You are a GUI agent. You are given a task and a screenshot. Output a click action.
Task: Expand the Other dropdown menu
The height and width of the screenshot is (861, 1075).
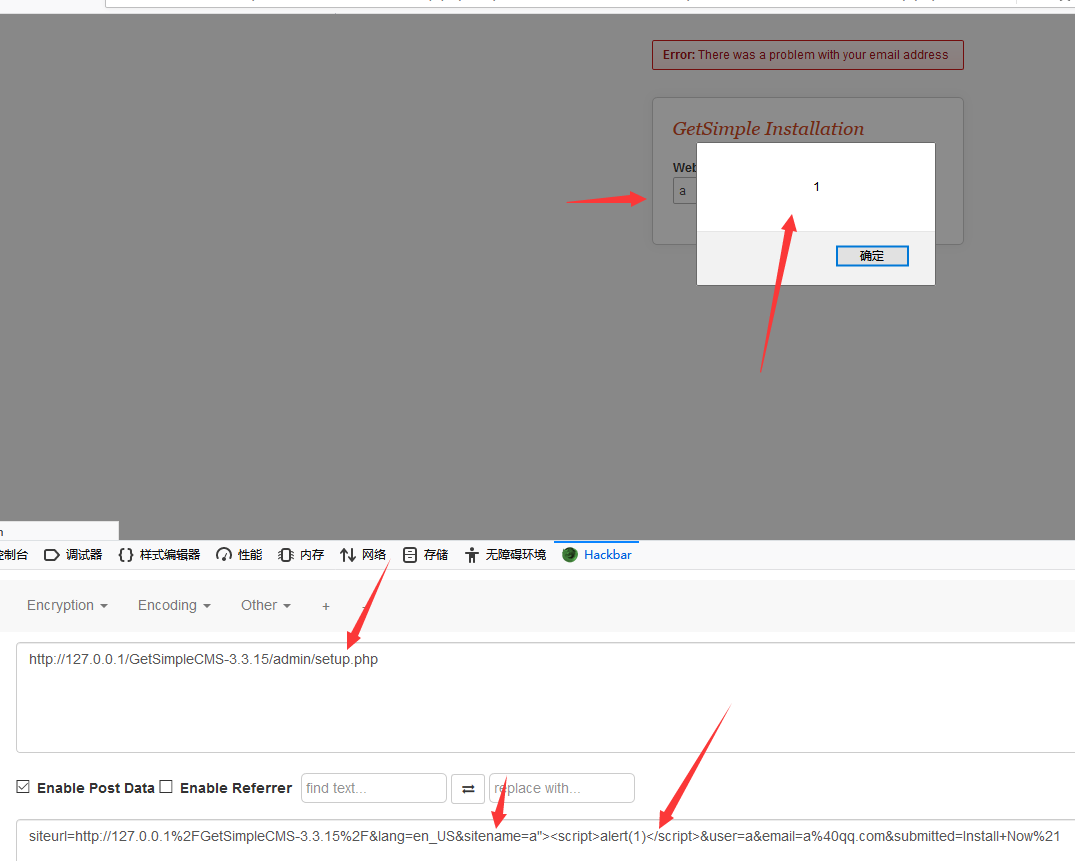pos(265,605)
